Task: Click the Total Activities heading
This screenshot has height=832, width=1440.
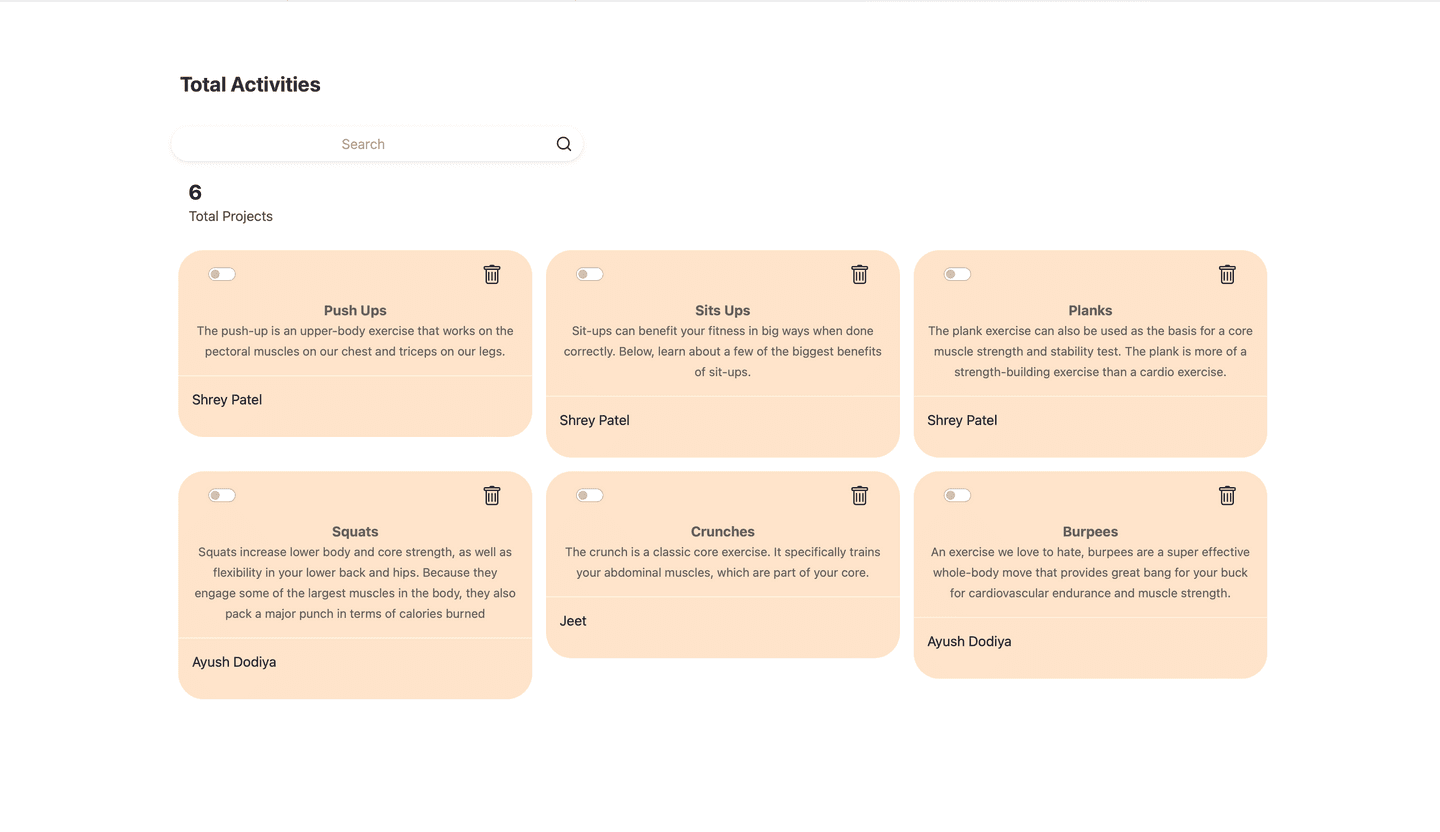Action: tap(250, 85)
